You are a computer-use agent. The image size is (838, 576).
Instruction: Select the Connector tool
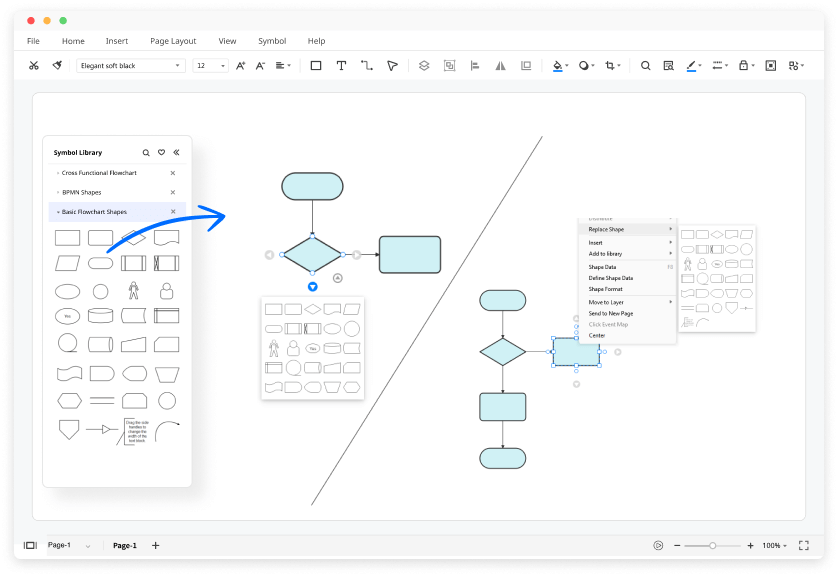(367, 65)
